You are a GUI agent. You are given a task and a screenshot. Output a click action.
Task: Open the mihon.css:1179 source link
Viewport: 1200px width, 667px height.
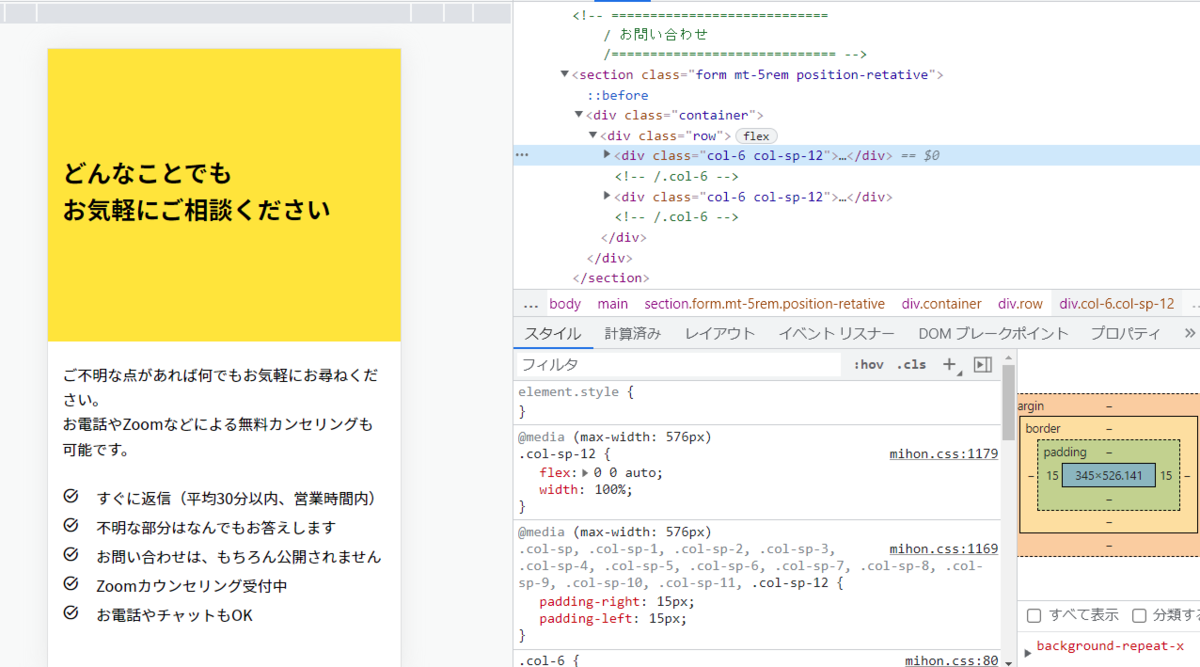[x=943, y=454]
